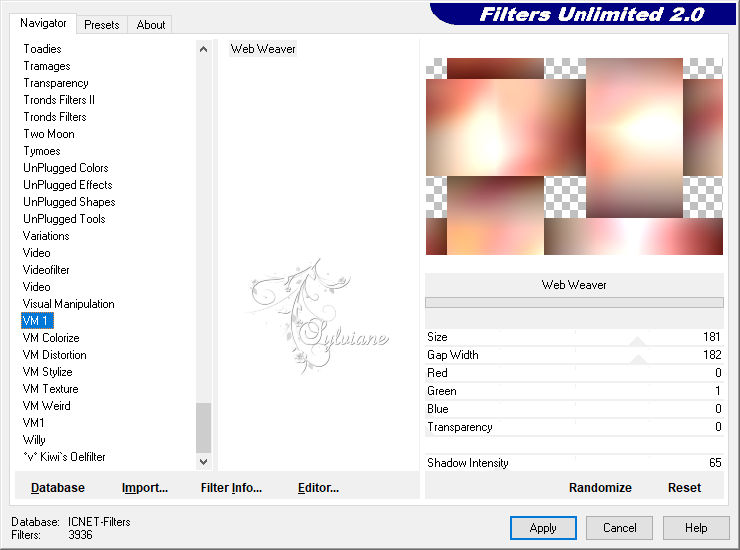Viewport: 740px width, 550px height.
Task: Open the Database button
Action: pos(58,488)
